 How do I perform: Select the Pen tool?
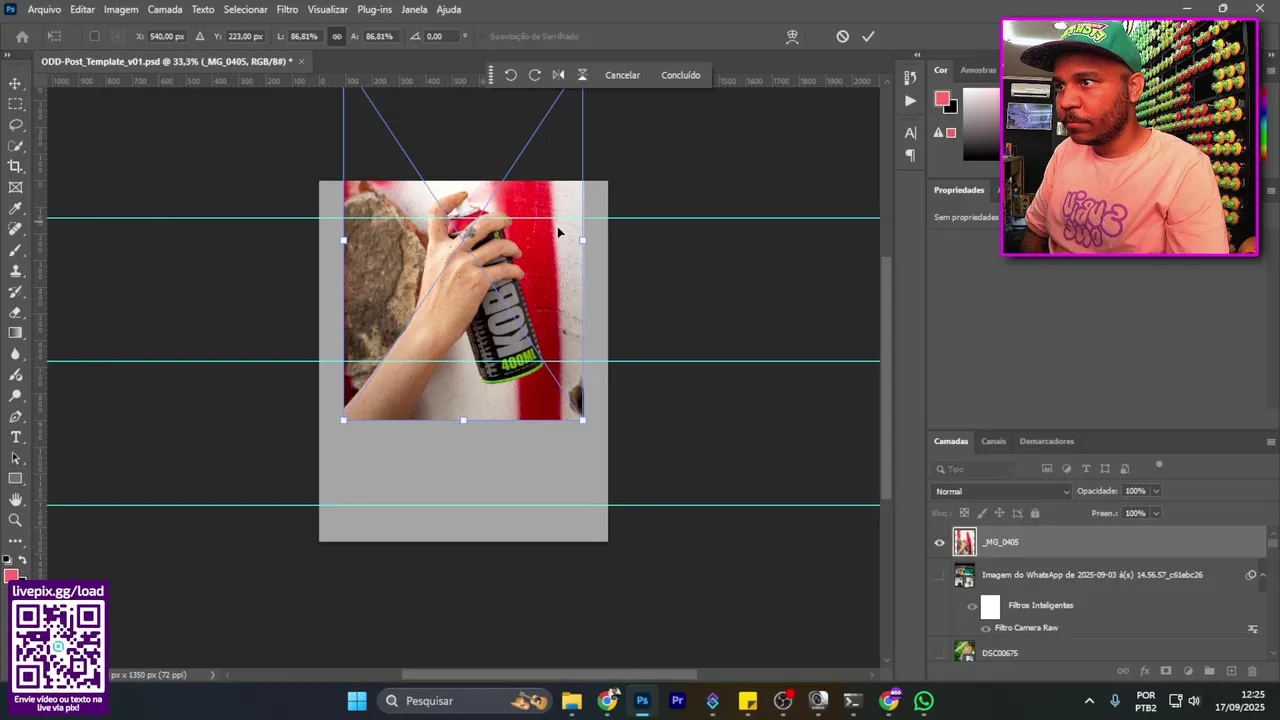pyautogui.click(x=15, y=417)
